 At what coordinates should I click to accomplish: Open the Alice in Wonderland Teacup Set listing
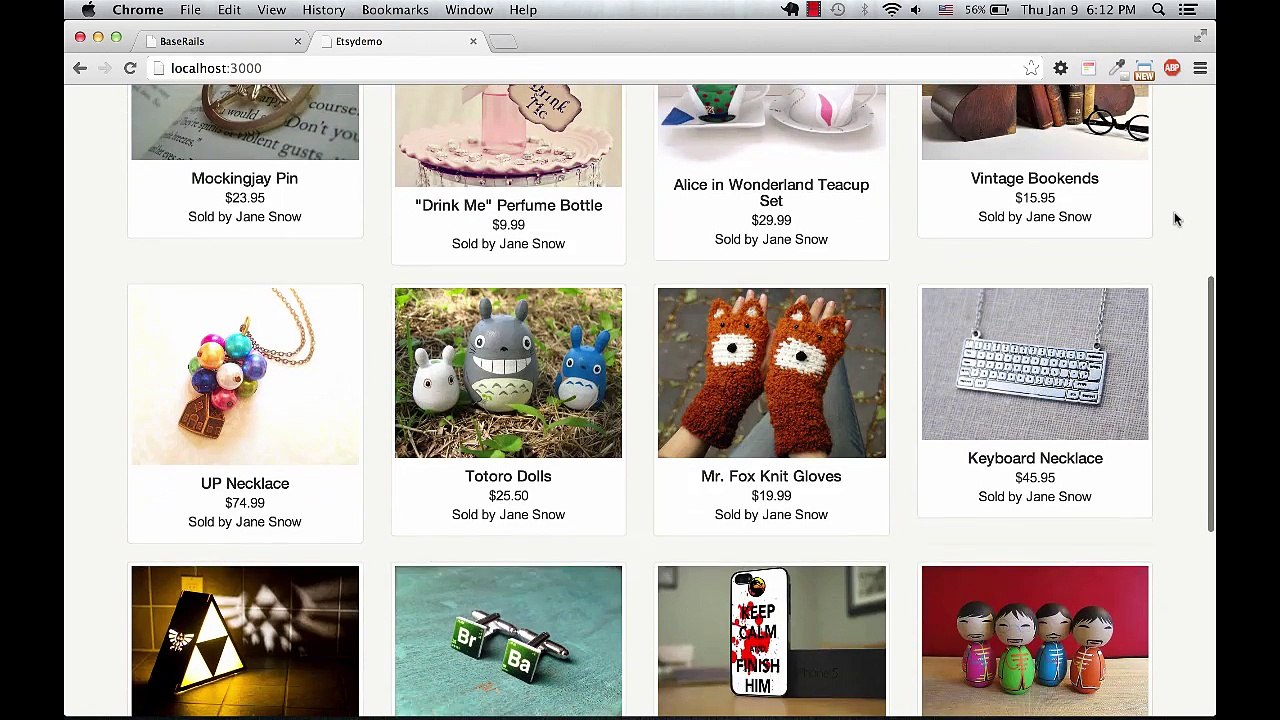771,193
